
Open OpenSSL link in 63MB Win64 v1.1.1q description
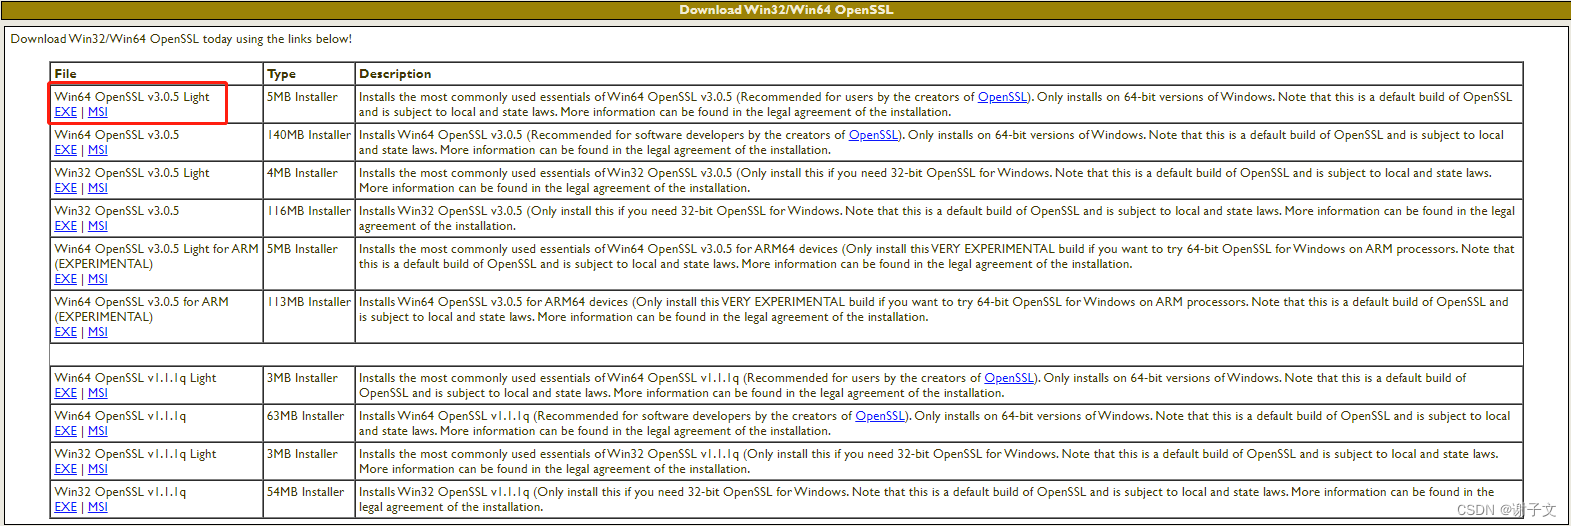point(880,416)
